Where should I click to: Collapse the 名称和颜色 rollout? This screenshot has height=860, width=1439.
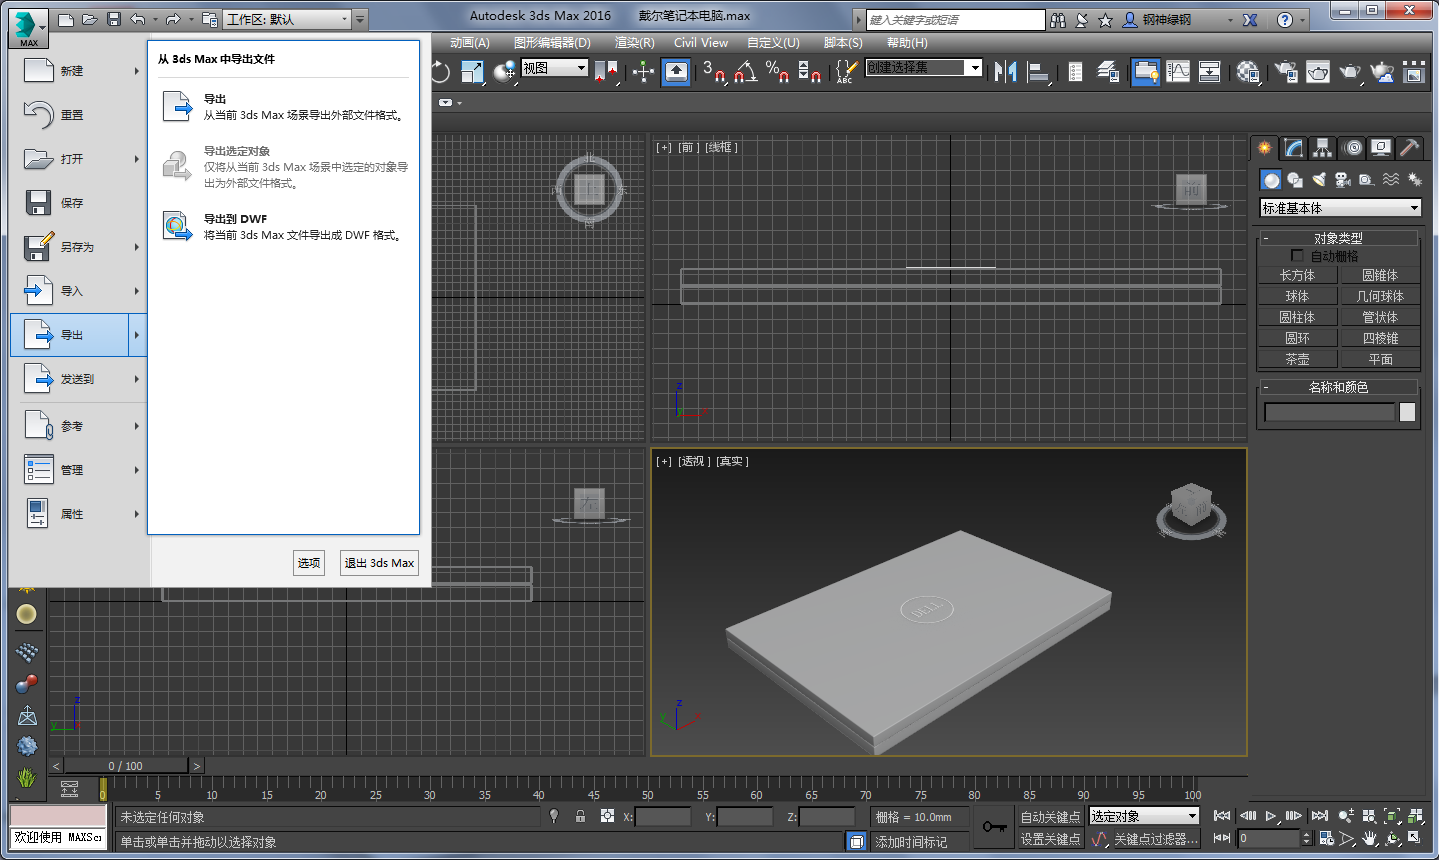[1338, 387]
